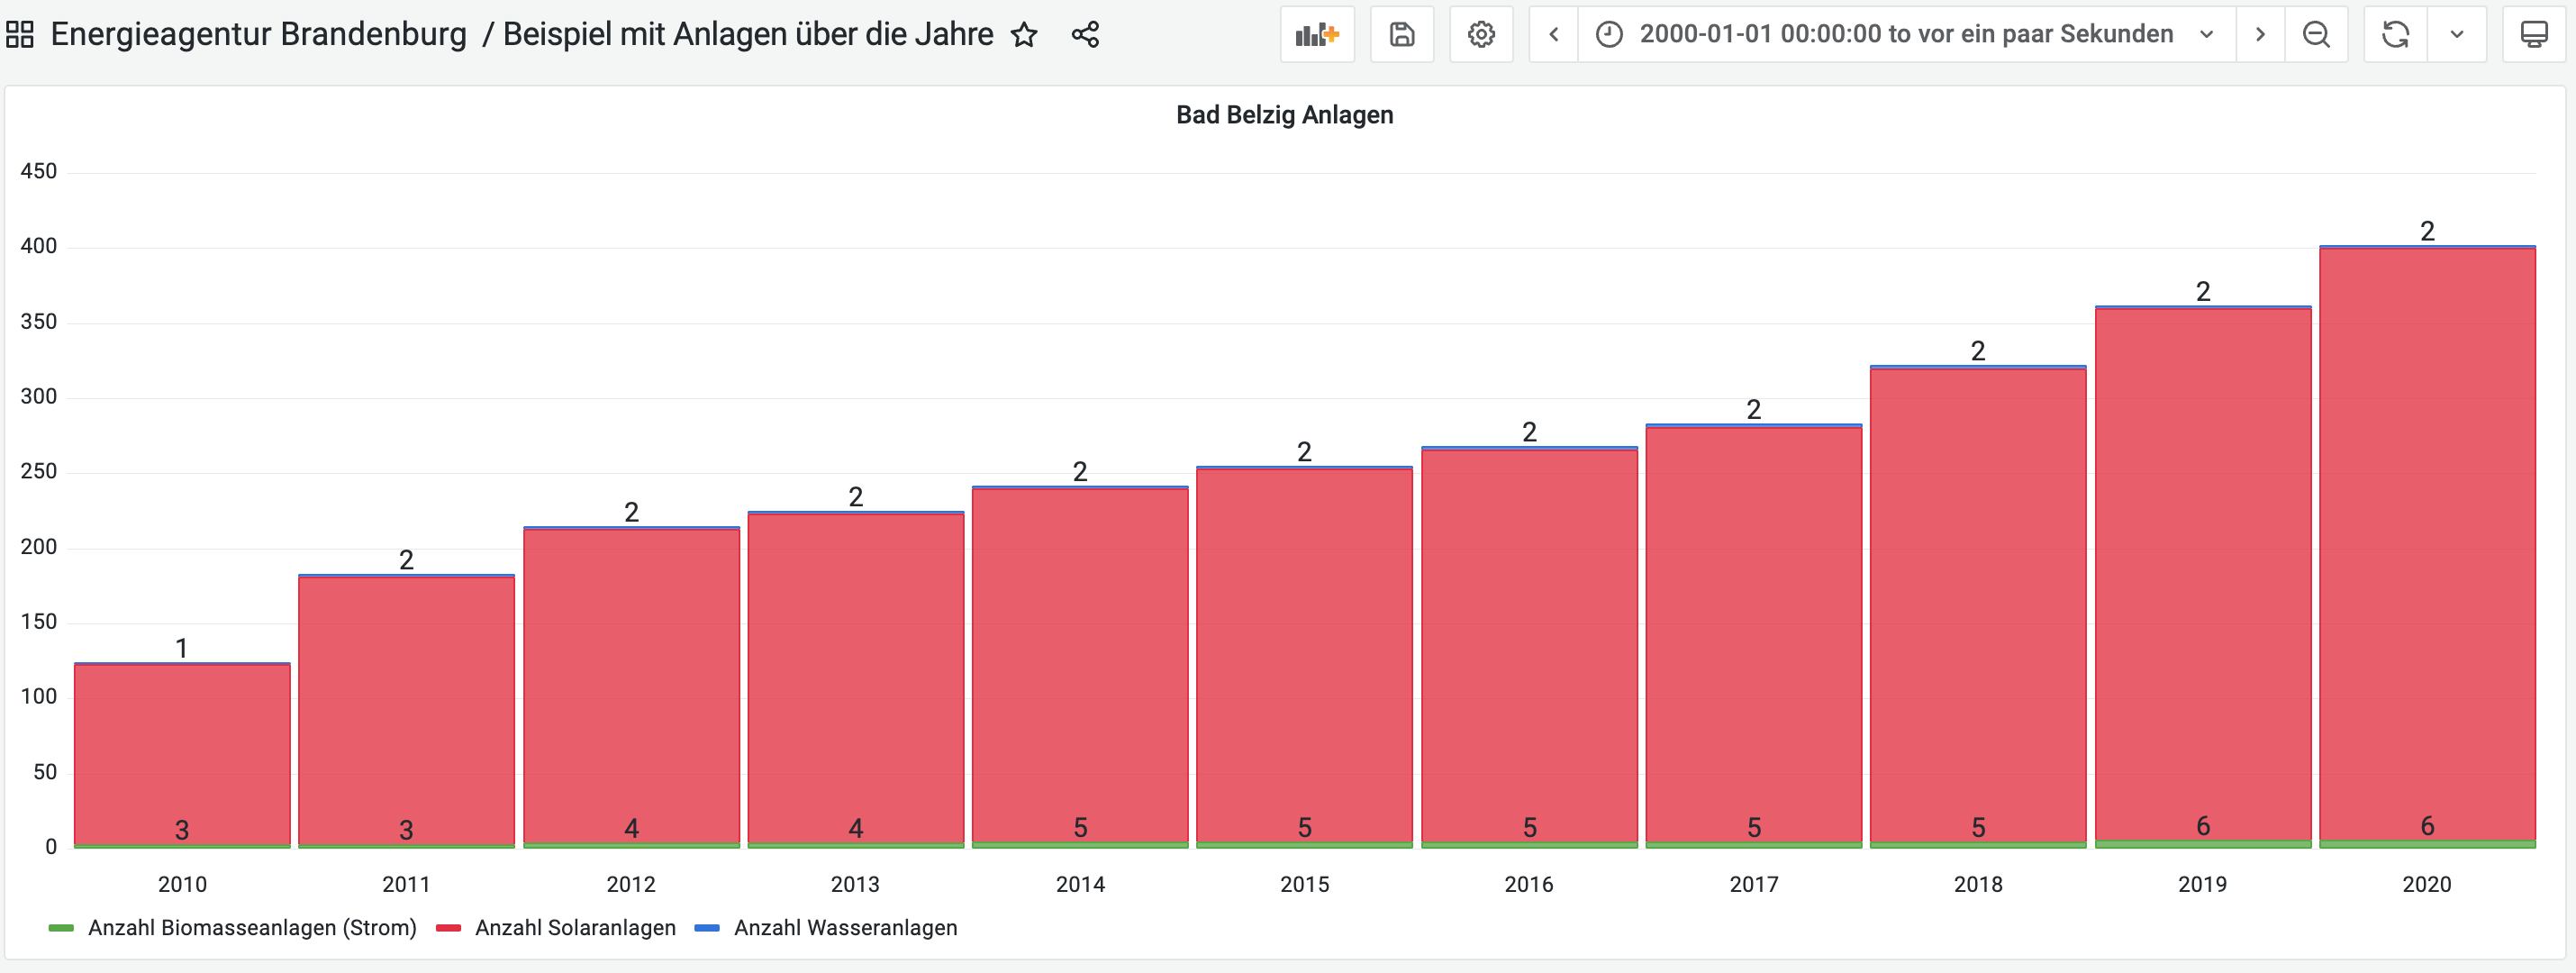The image size is (2576, 973).
Task: Click the green Biomasseanlagen color swatch
Action: 62,927
